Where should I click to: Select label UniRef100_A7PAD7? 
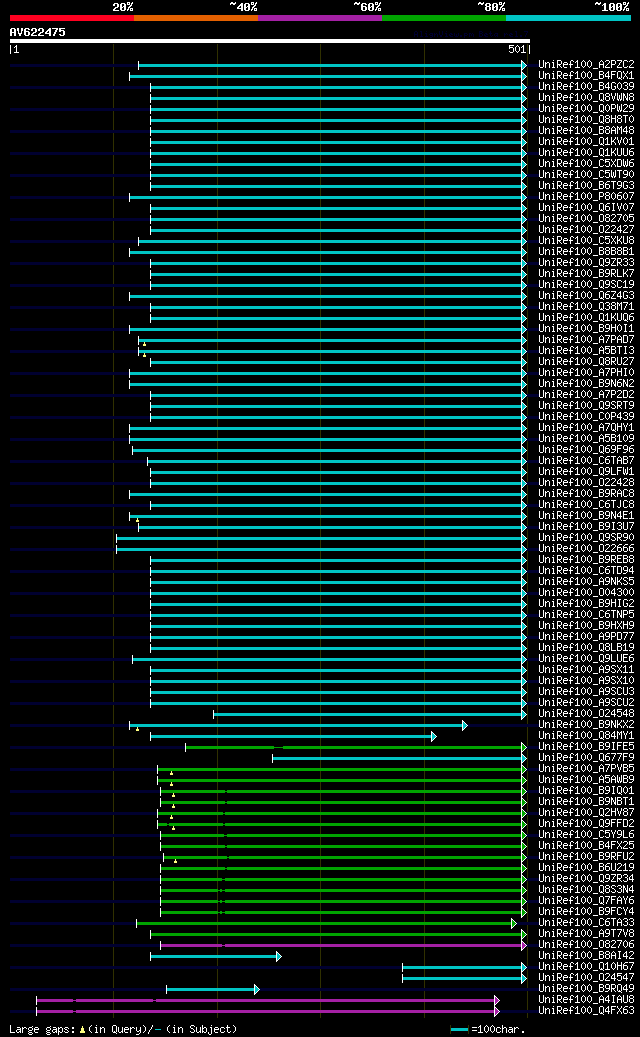(586, 339)
